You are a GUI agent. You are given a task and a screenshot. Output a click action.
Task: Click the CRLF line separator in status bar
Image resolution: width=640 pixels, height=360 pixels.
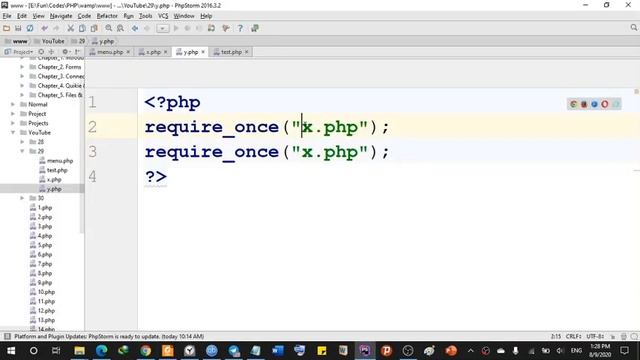click(573, 336)
